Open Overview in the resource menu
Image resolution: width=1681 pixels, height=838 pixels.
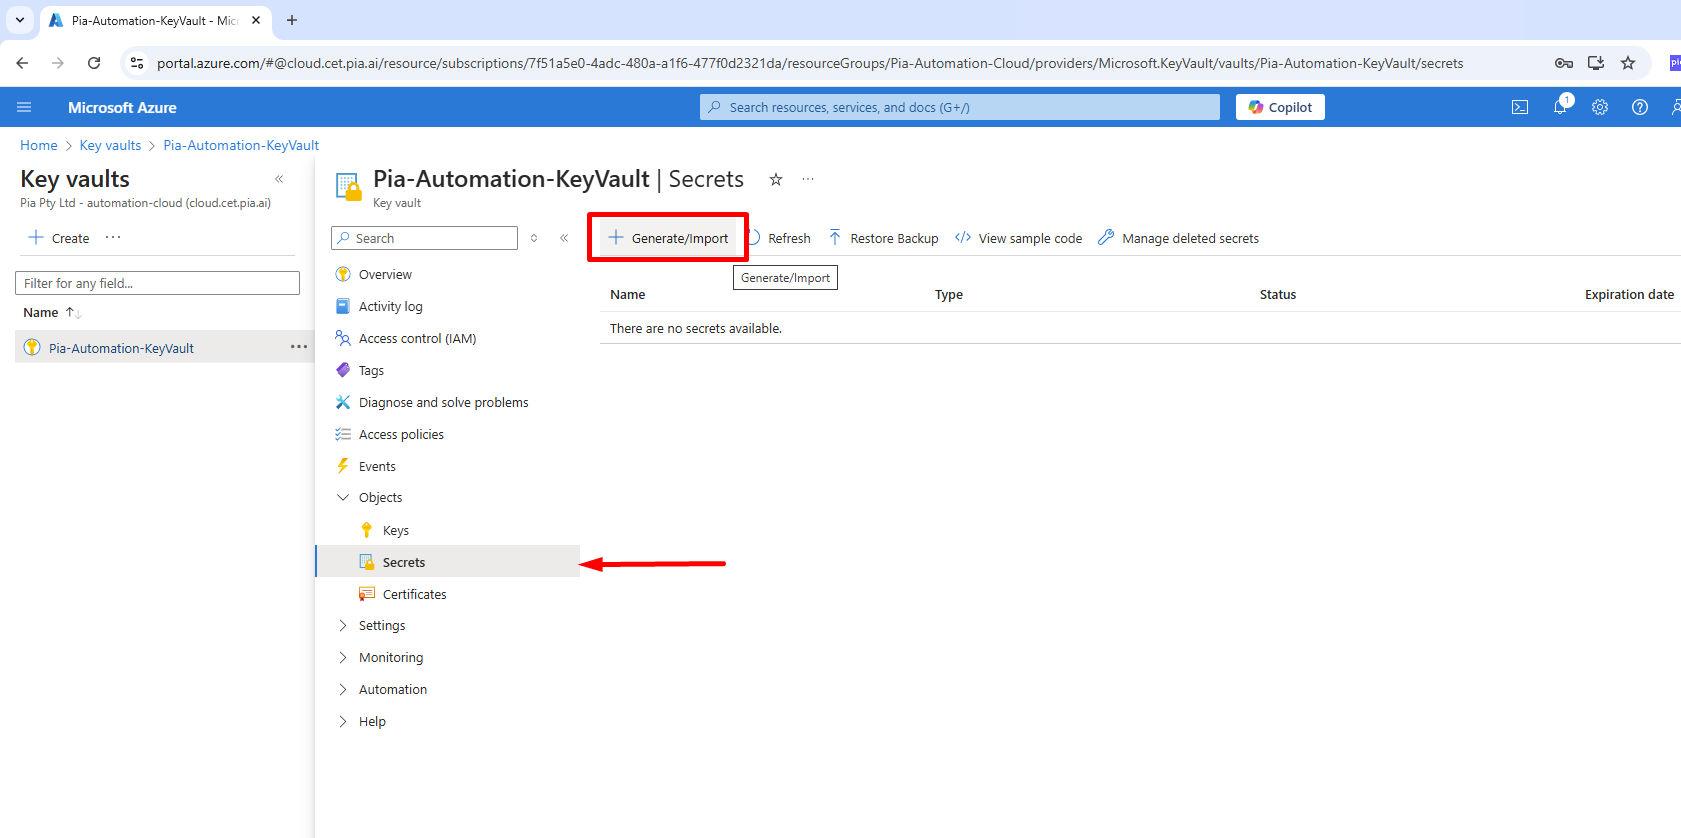tap(385, 274)
